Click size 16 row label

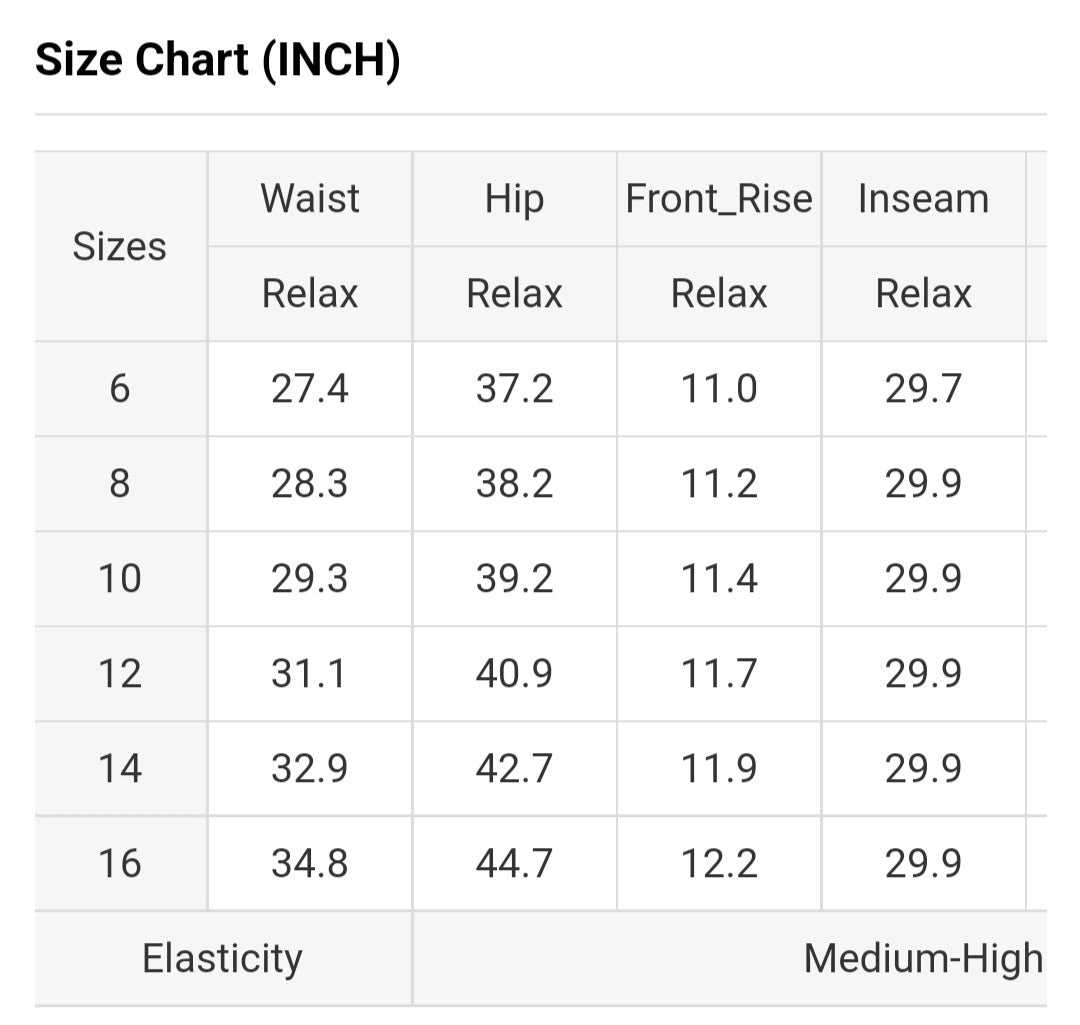click(120, 863)
